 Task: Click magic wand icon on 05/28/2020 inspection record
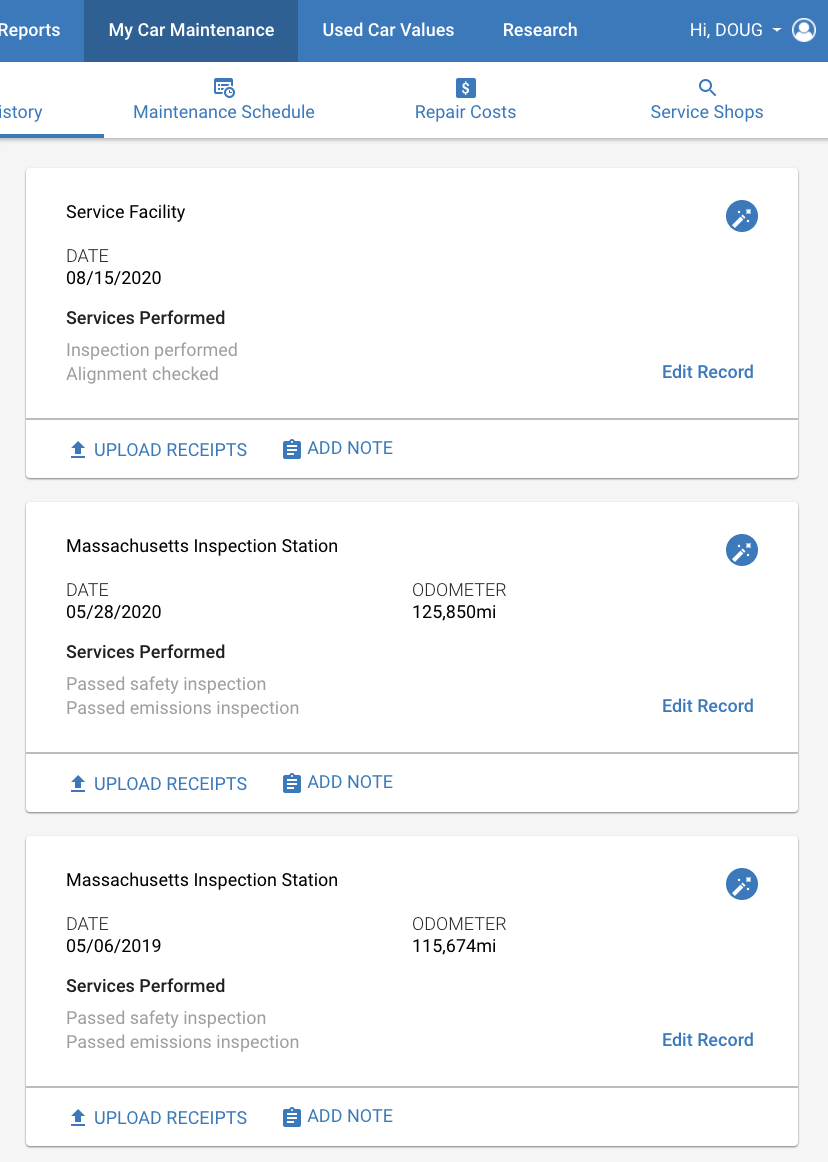point(741,551)
